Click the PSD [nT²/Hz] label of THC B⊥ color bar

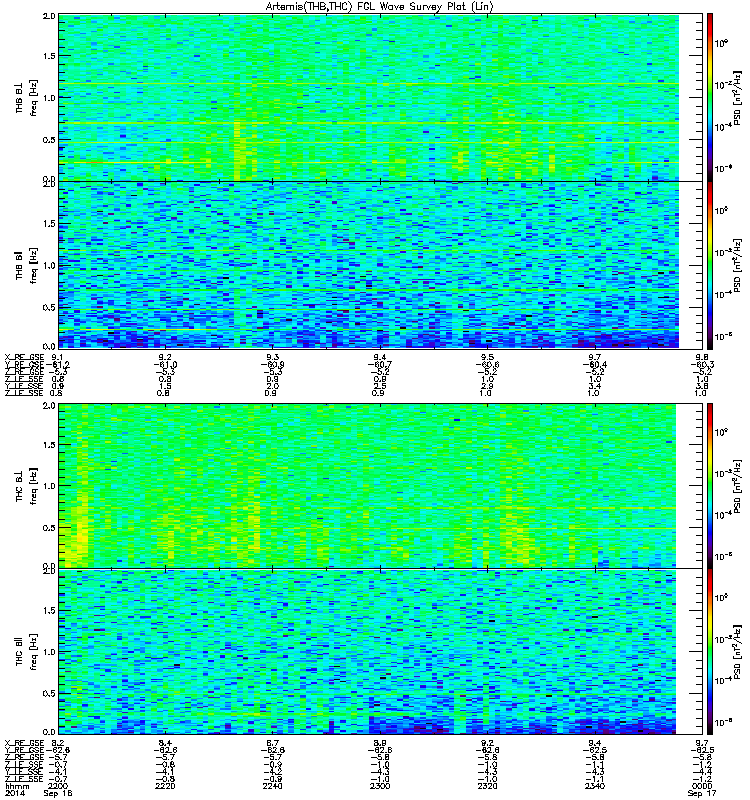click(738, 486)
